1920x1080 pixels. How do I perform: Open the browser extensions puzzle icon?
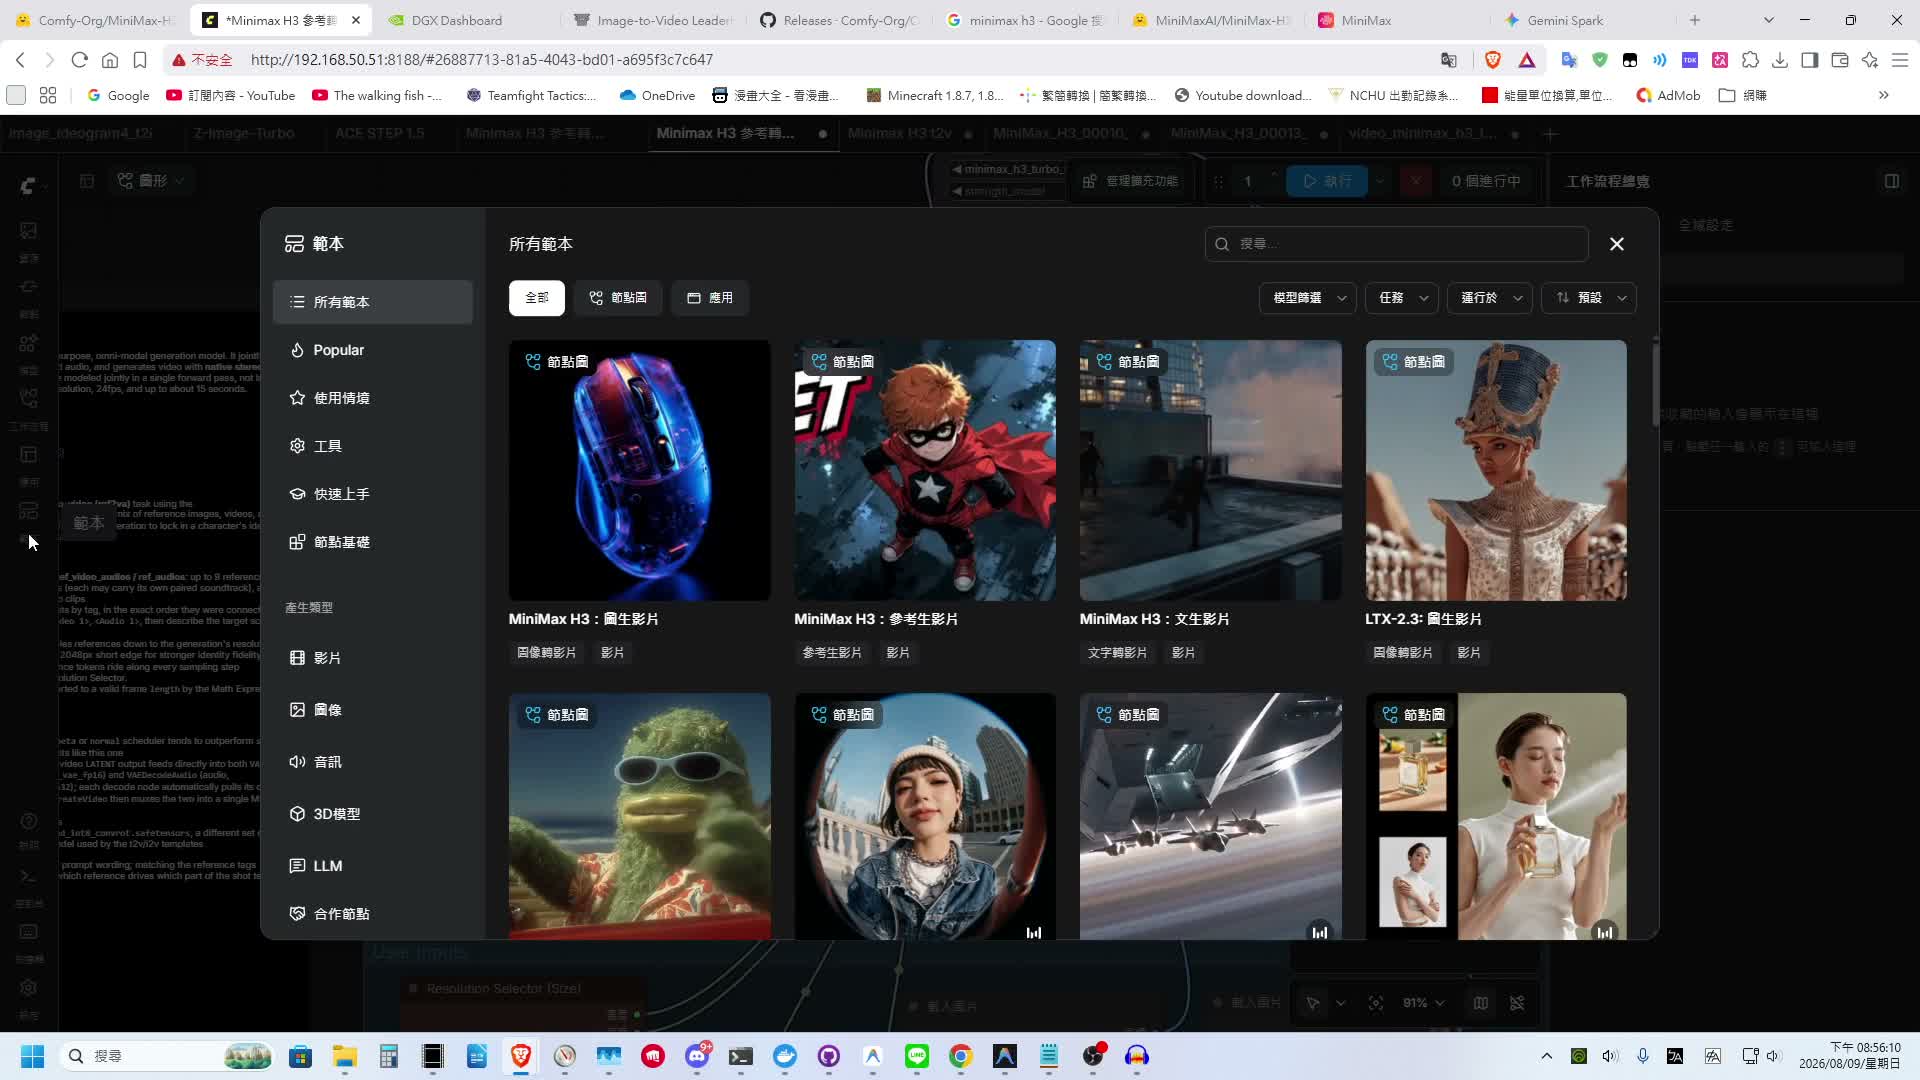pos(1750,60)
